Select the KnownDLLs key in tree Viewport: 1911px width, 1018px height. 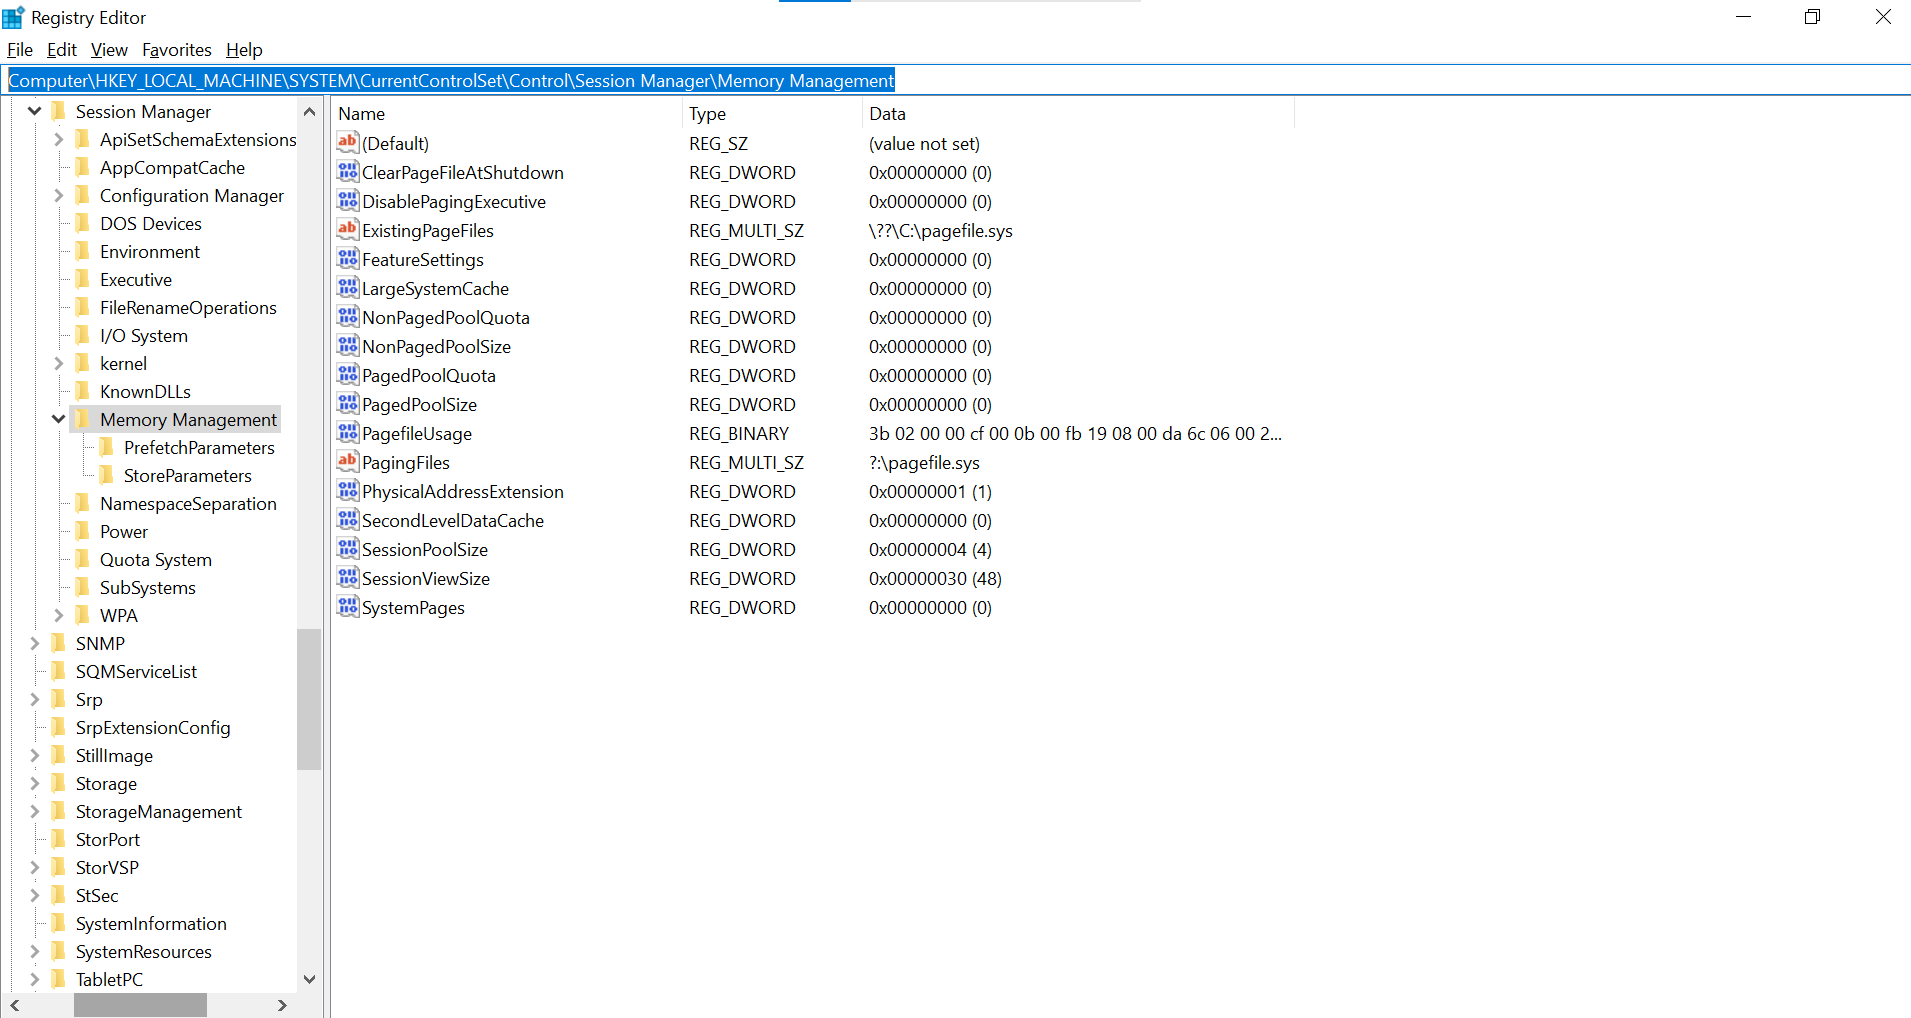point(145,391)
